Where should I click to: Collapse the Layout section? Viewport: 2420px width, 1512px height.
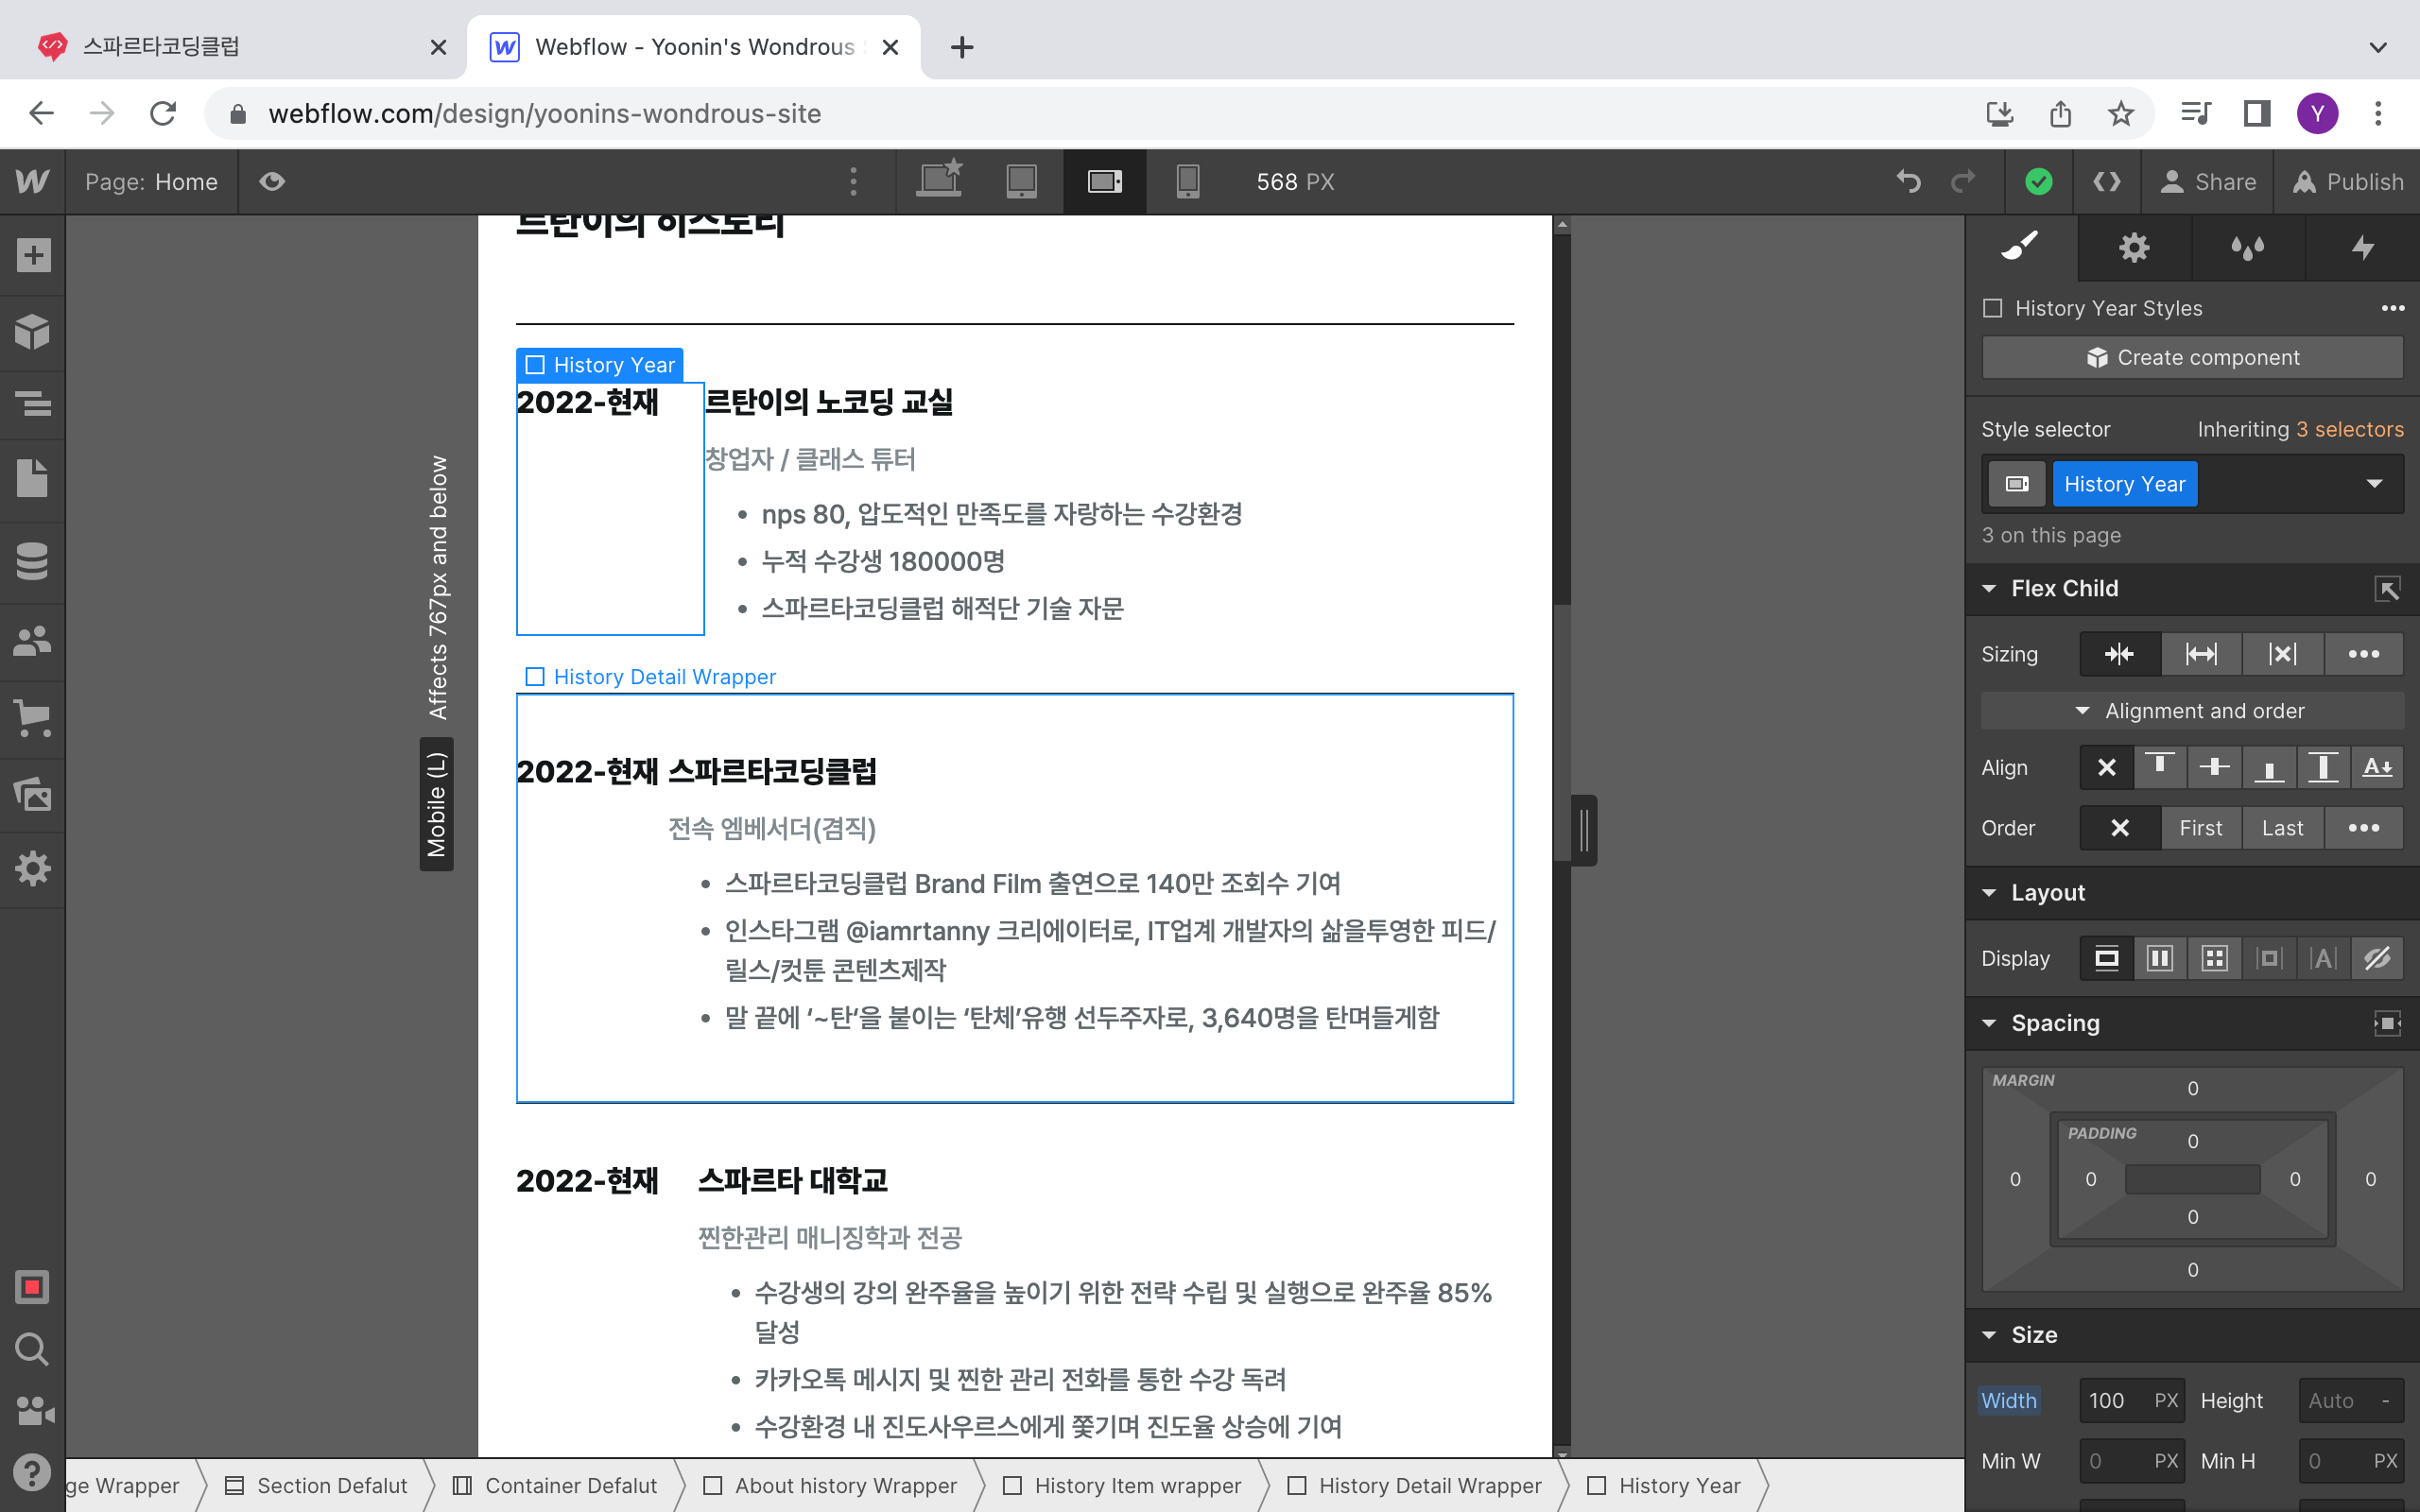pos(1989,893)
